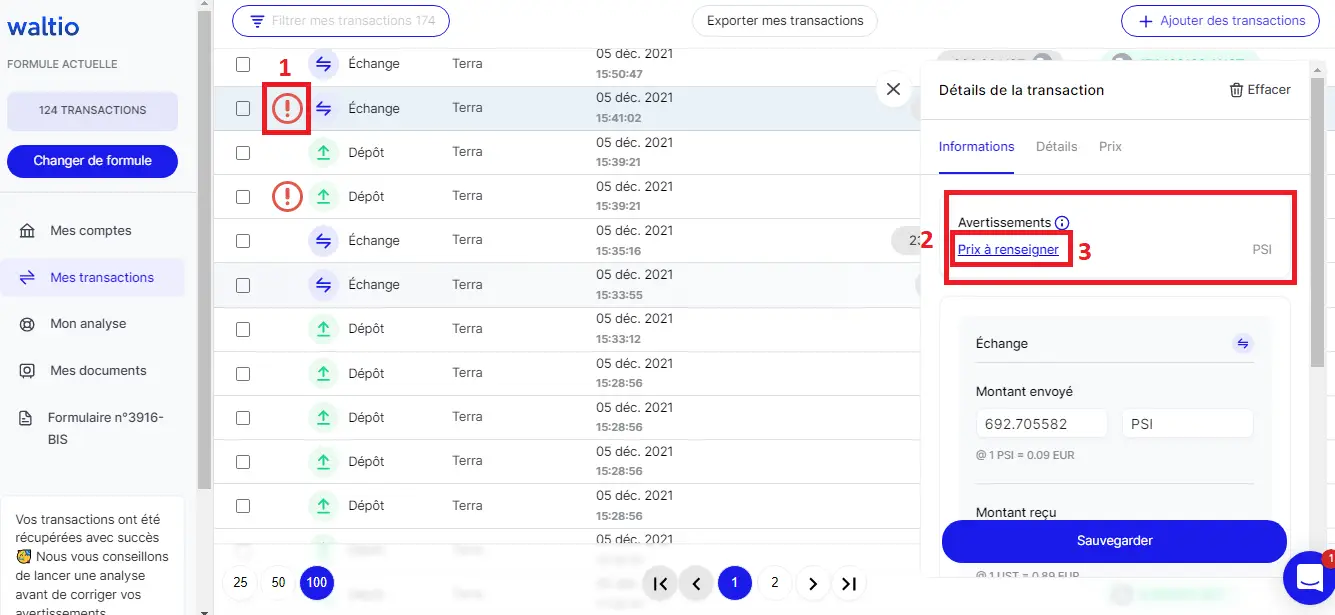The width and height of the screenshot is (1335, 615).
Task: Click the info icon next to Avertissements
Action: click(1062, 223)
